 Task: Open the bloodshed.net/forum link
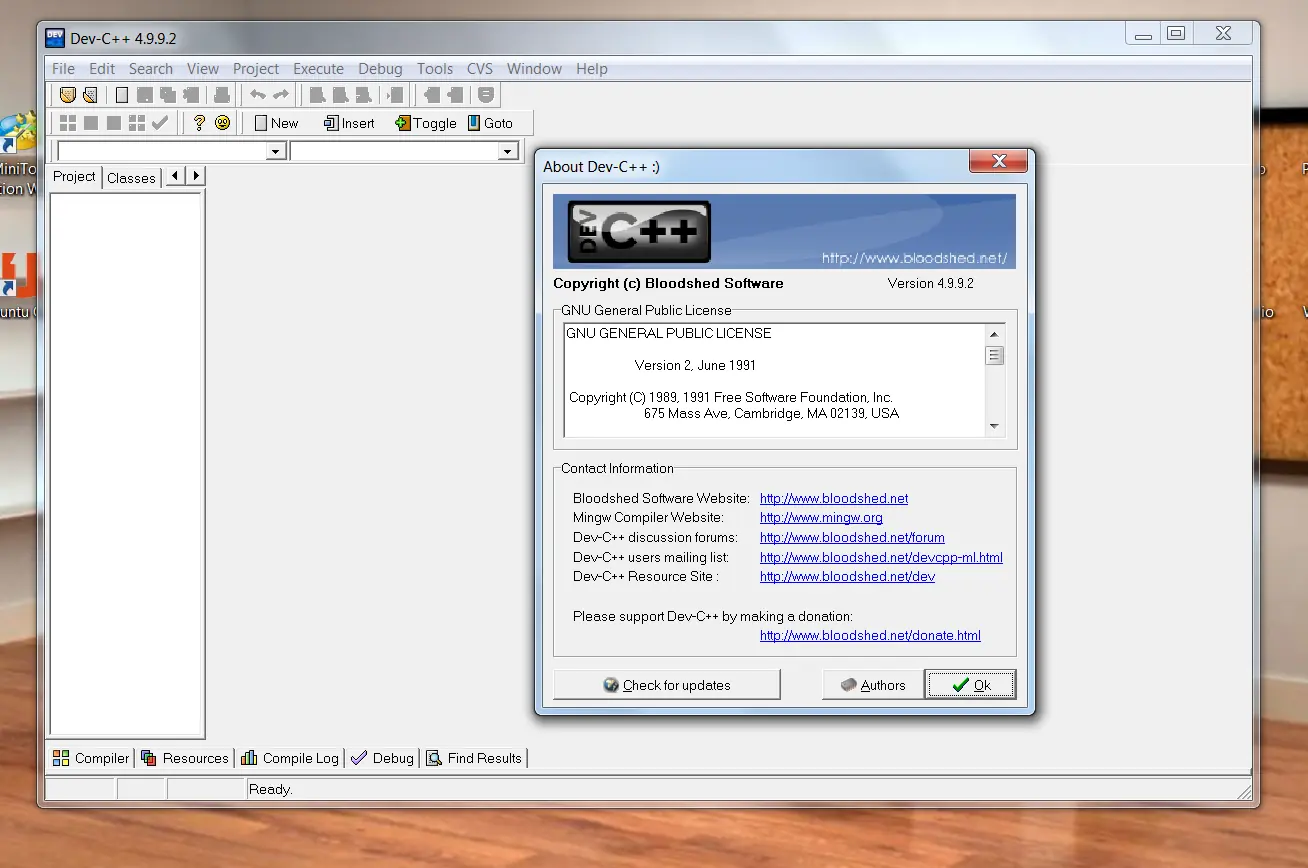coord(852,537)
